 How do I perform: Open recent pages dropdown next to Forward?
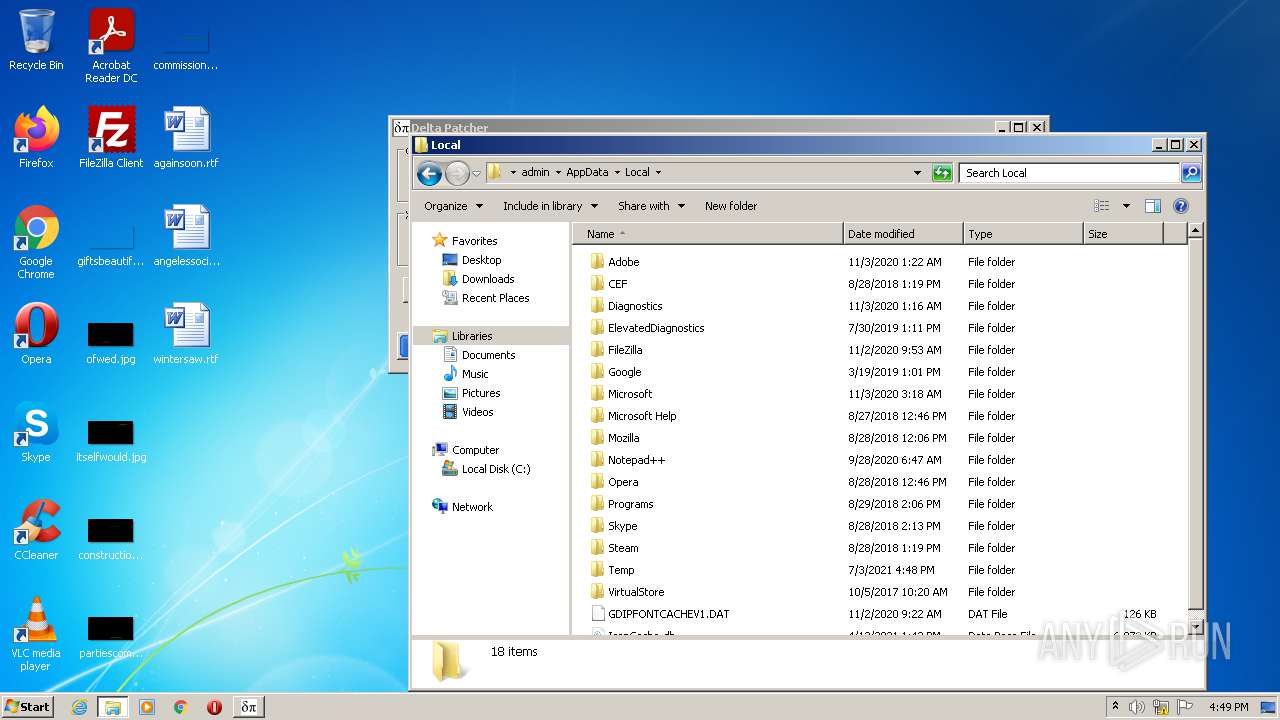[477, 173]
